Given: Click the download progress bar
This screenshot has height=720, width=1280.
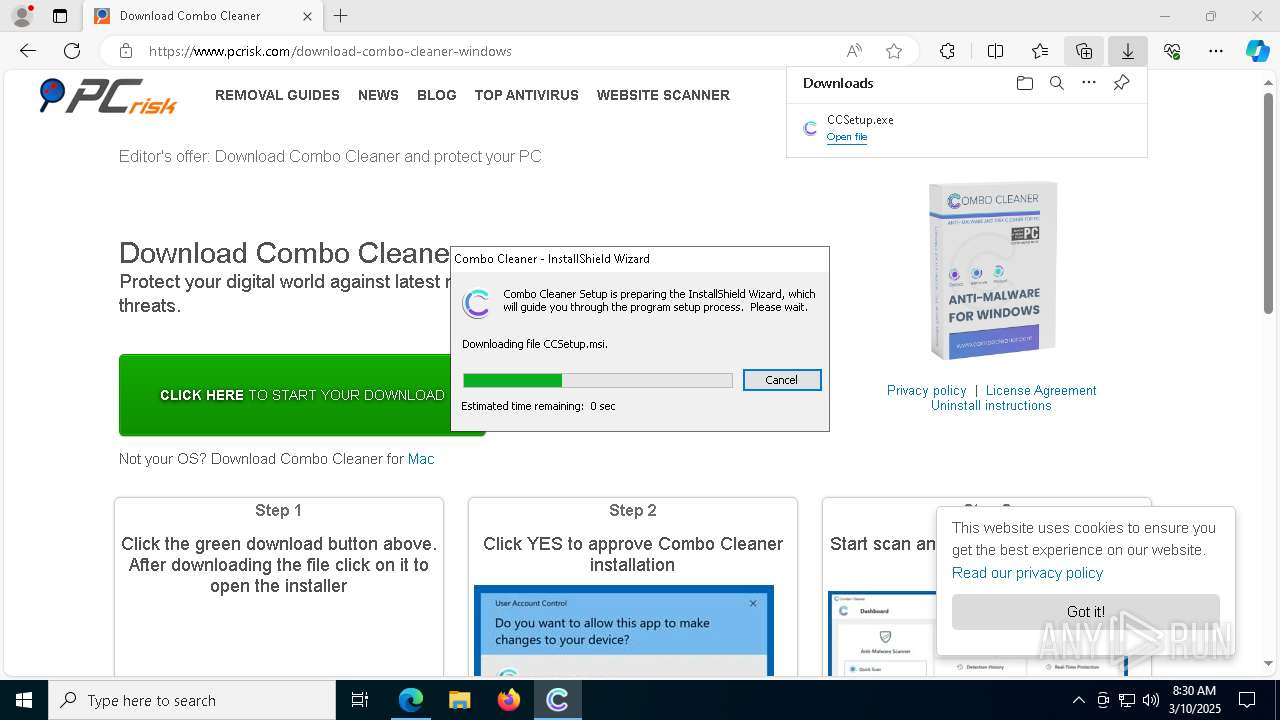Looking at the screenshot, I should point(598,380).
